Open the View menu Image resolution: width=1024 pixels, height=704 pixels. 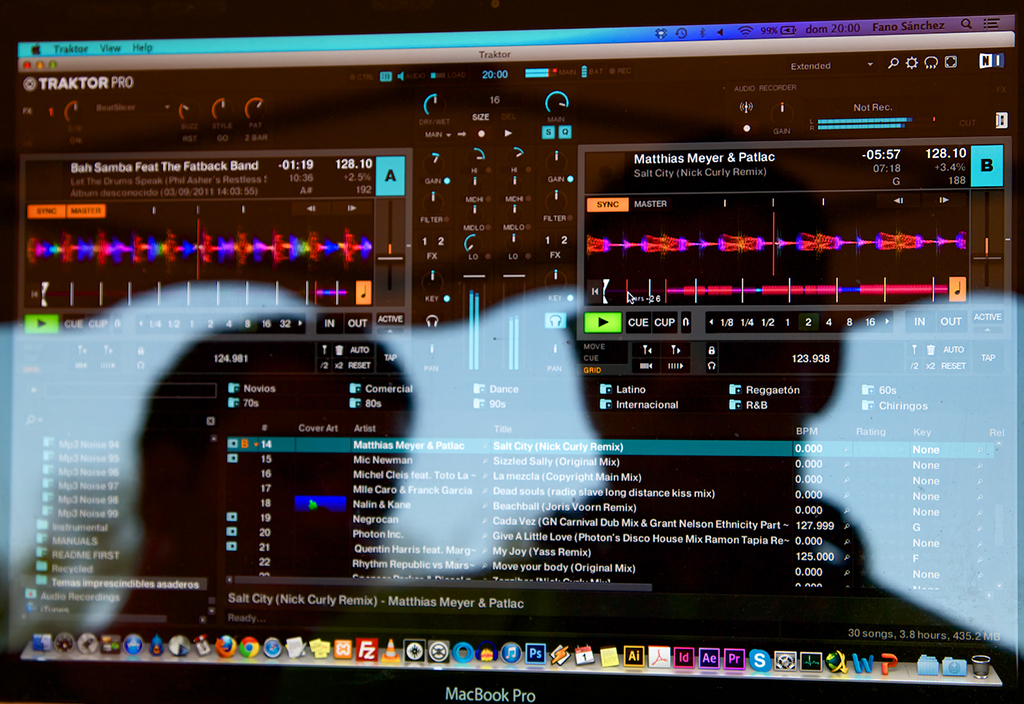110,48
